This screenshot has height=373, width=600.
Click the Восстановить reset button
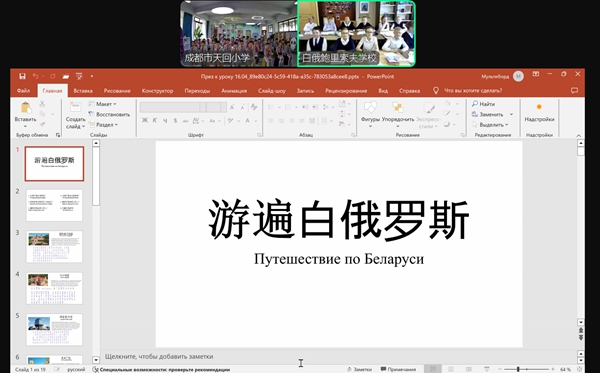(109, 114)
